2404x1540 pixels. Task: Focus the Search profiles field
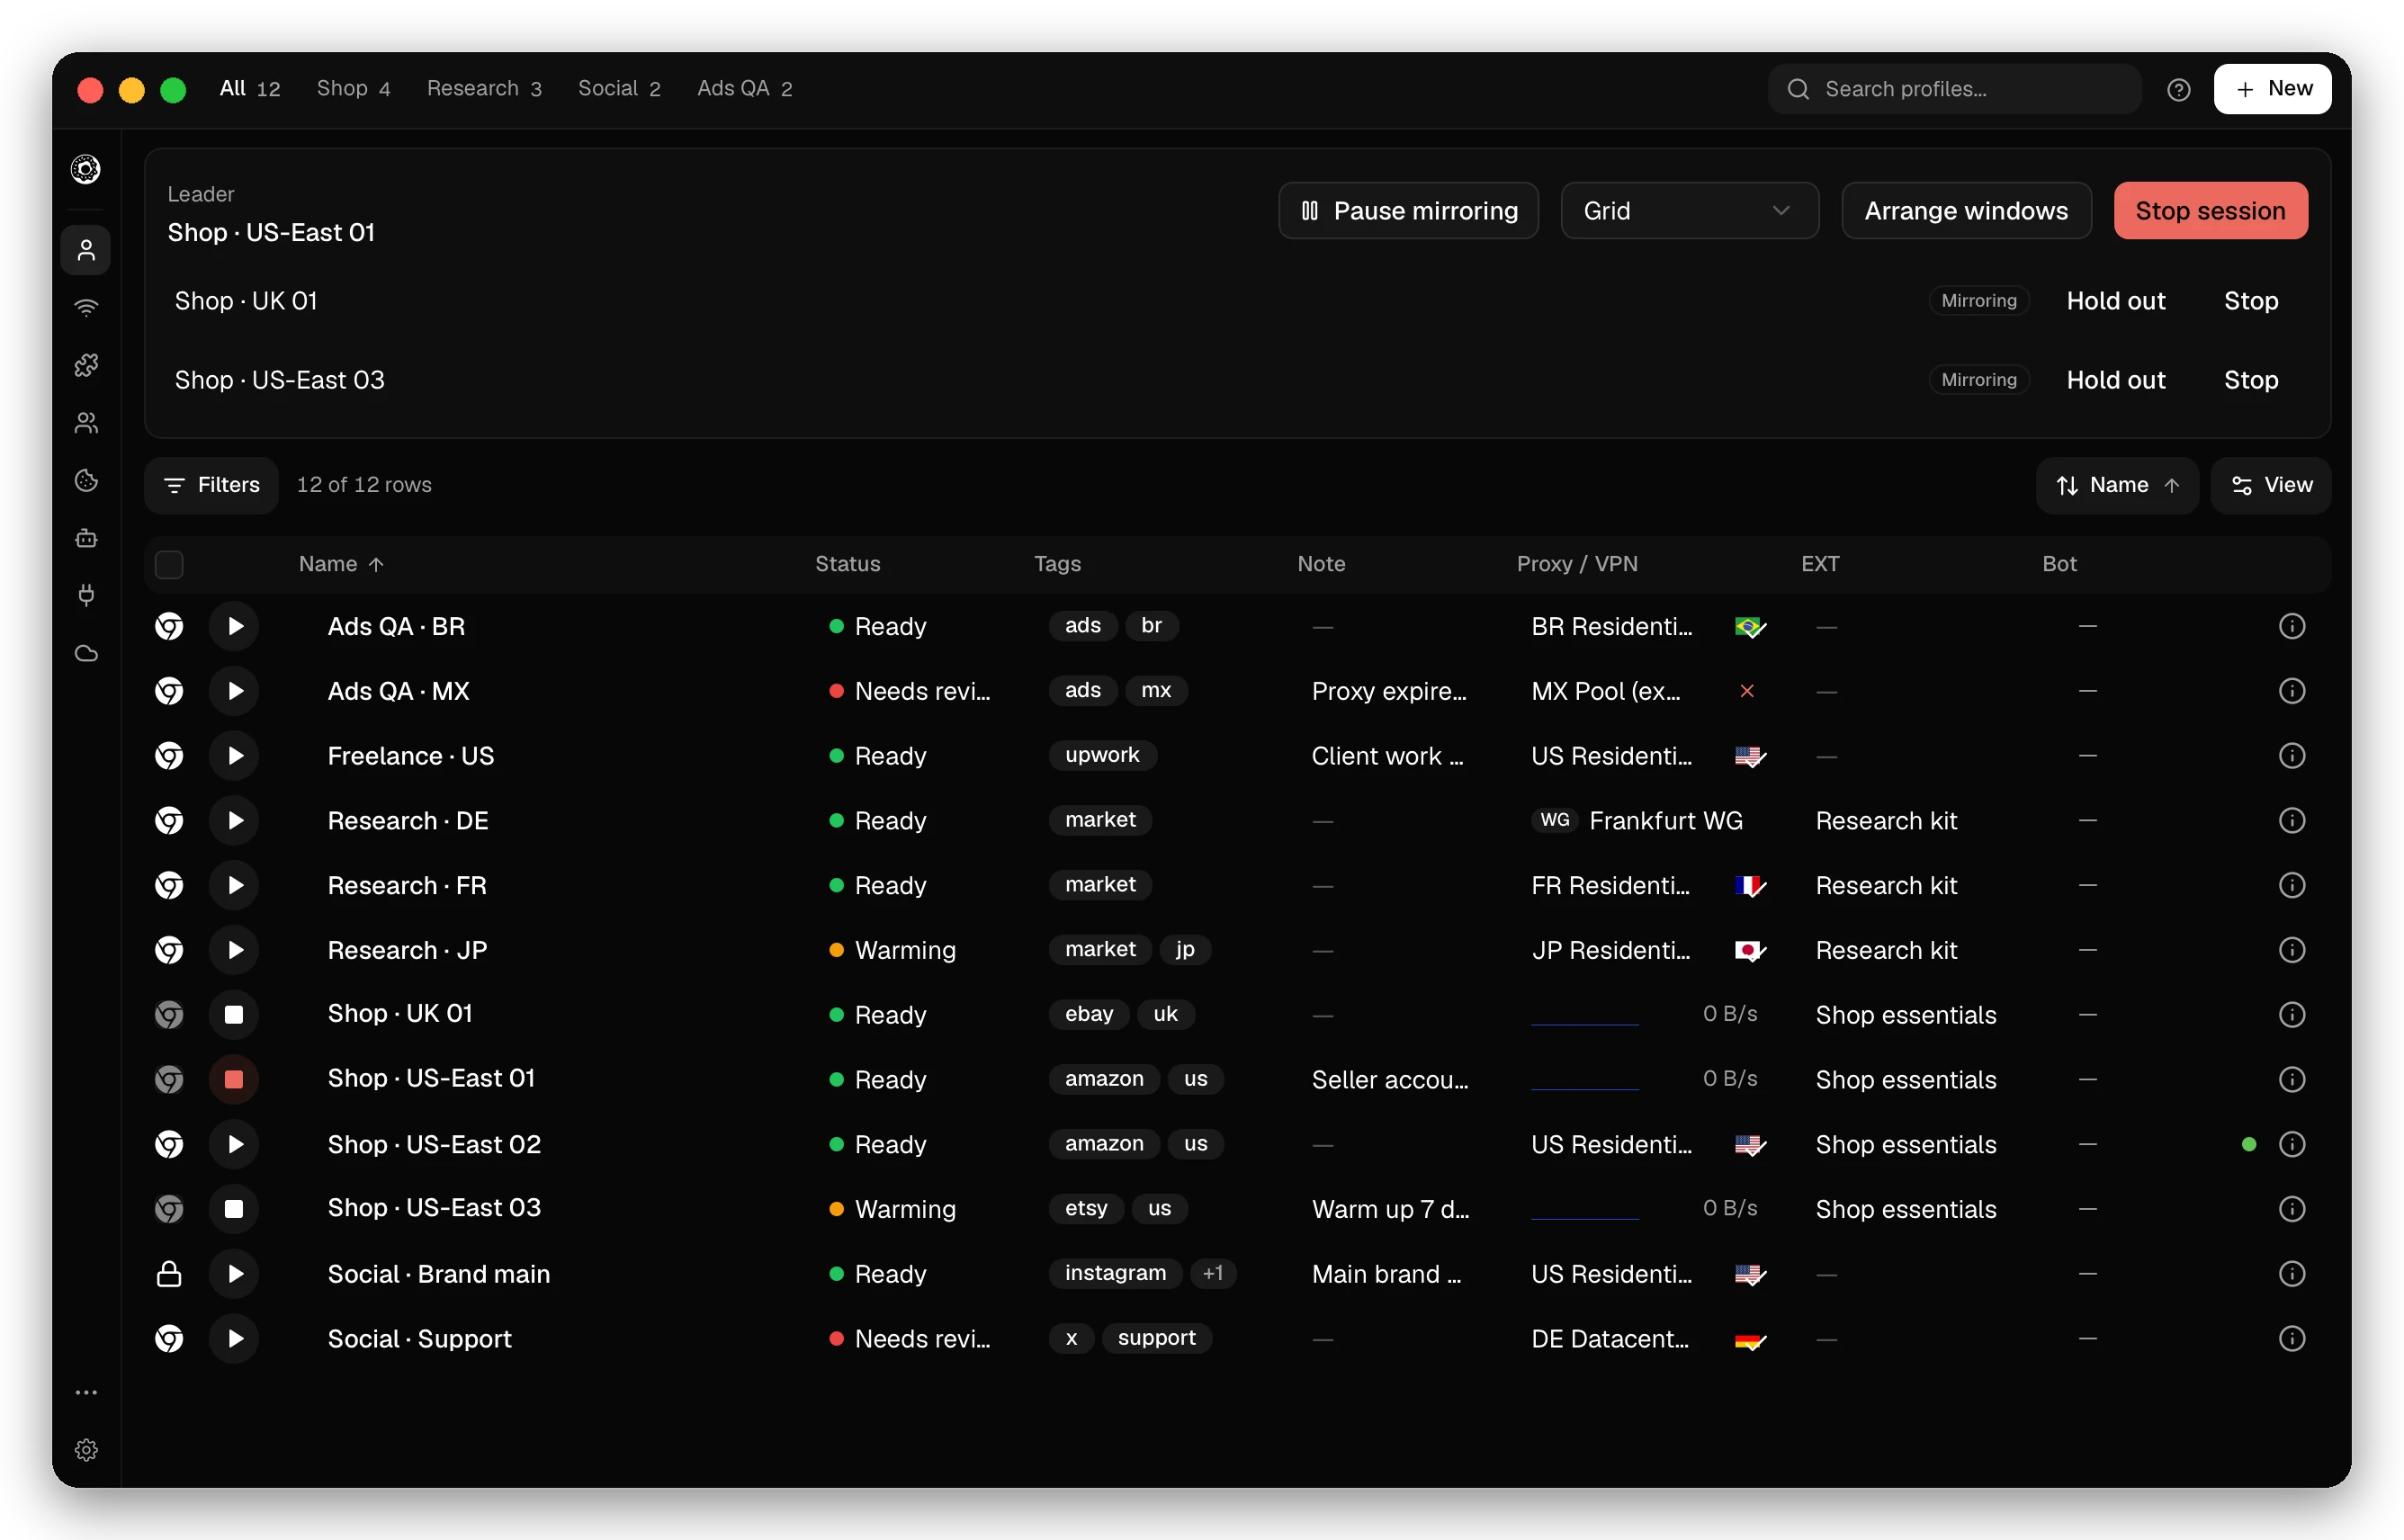[1953, 89]
